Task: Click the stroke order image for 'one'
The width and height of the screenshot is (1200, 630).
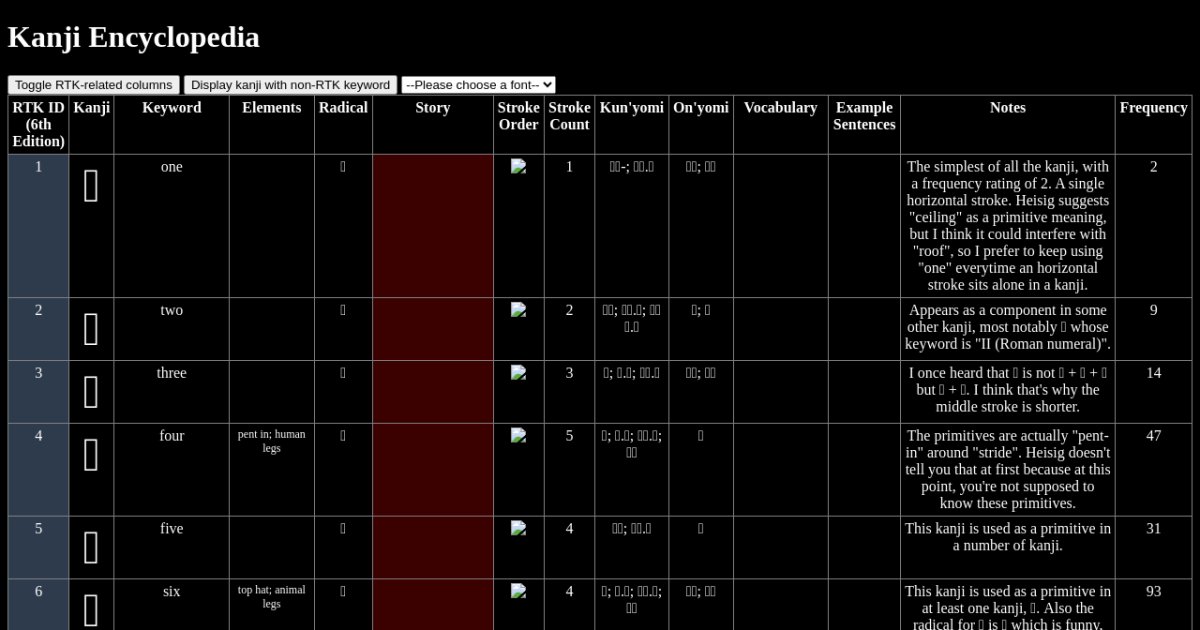Action: tap(518, 167)
